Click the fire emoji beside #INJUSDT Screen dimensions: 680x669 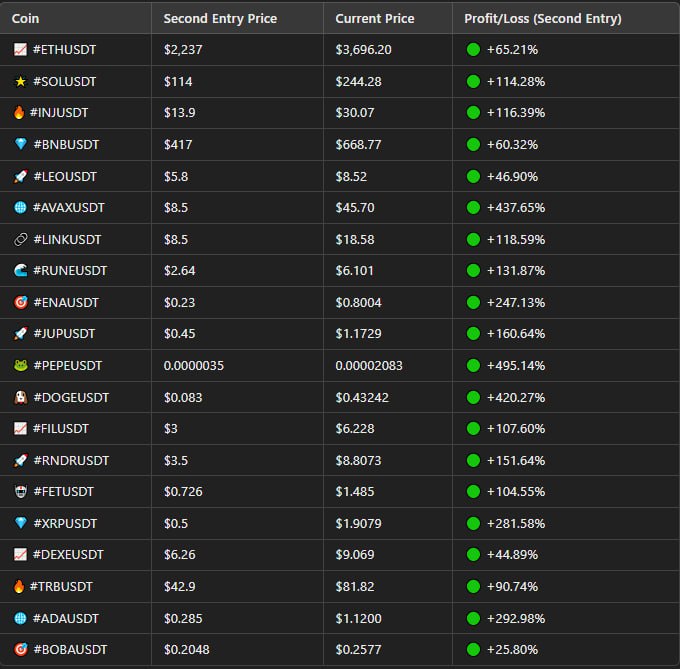(19, 113)
